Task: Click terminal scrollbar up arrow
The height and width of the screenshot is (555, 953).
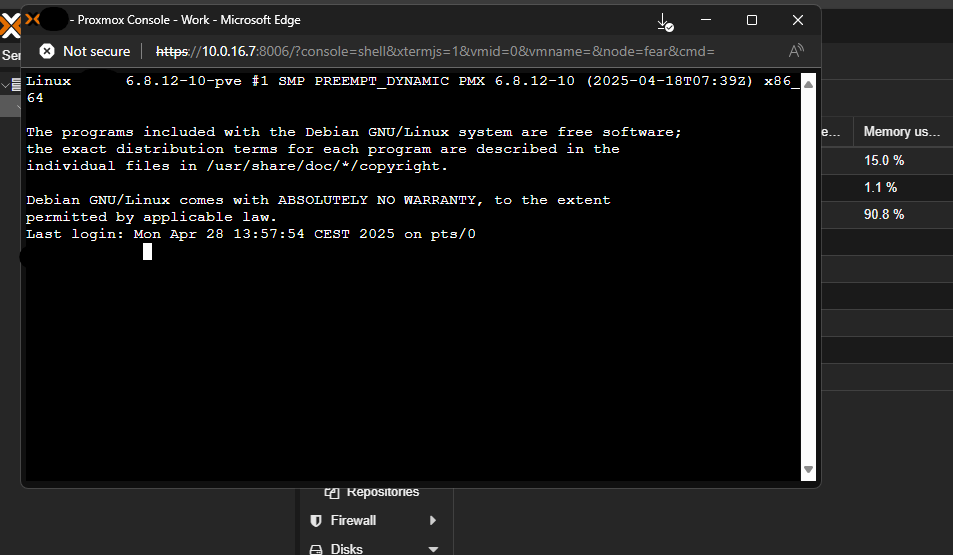Action: tap(808, 84)
